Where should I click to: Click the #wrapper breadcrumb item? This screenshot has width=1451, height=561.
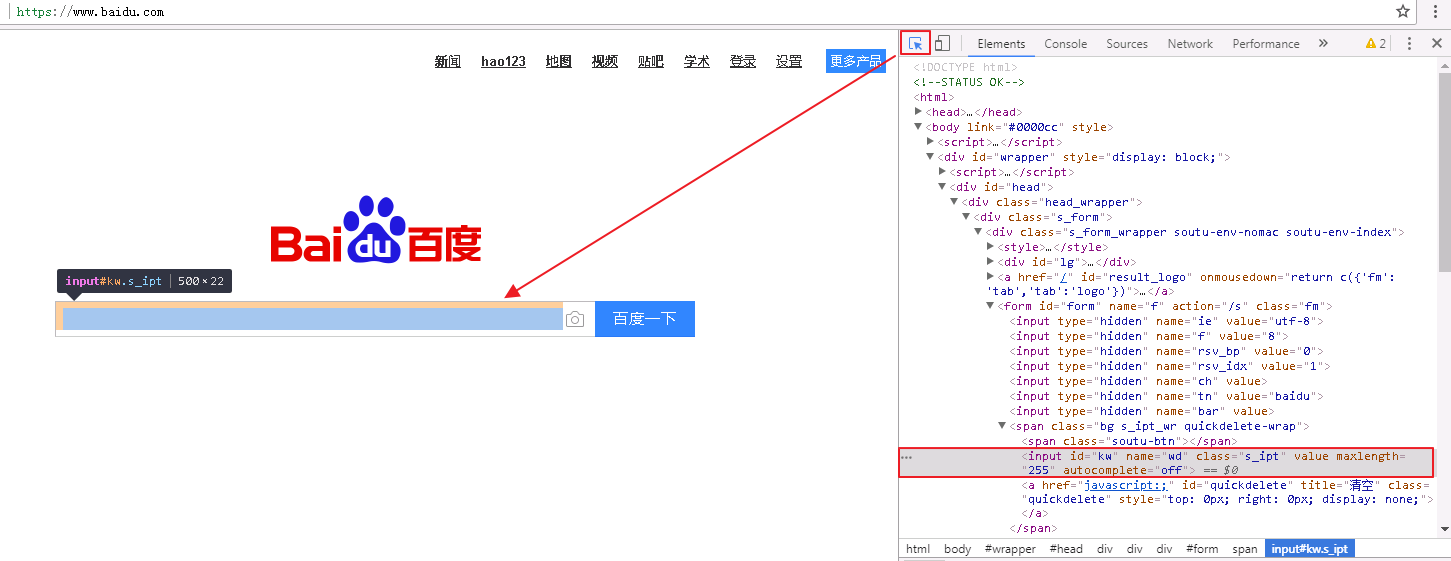tap(1010, 549)
